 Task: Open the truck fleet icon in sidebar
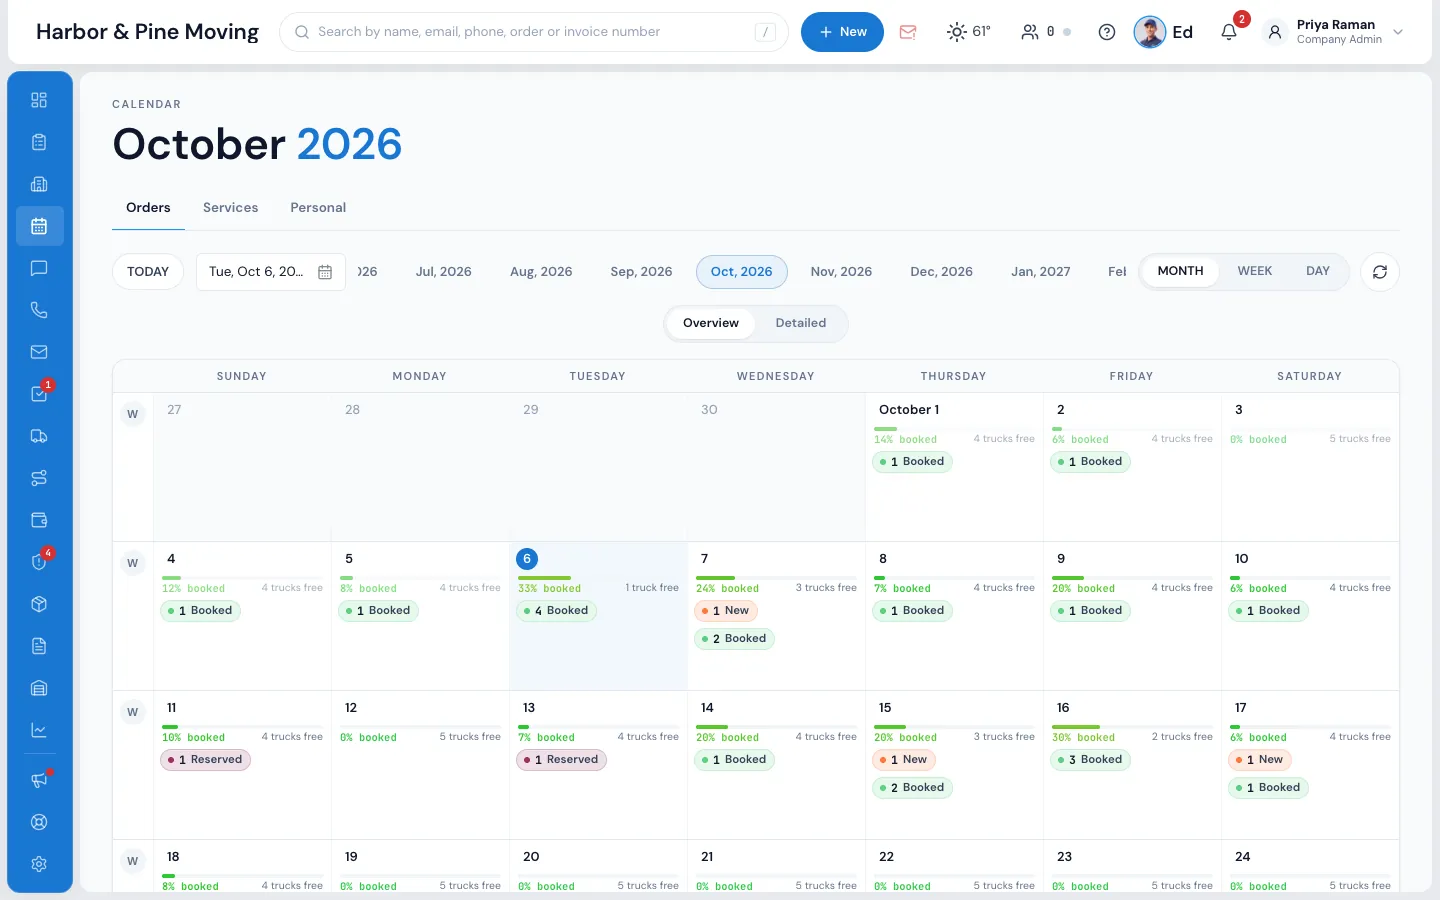pyautogui.click(x=39, y=436)
